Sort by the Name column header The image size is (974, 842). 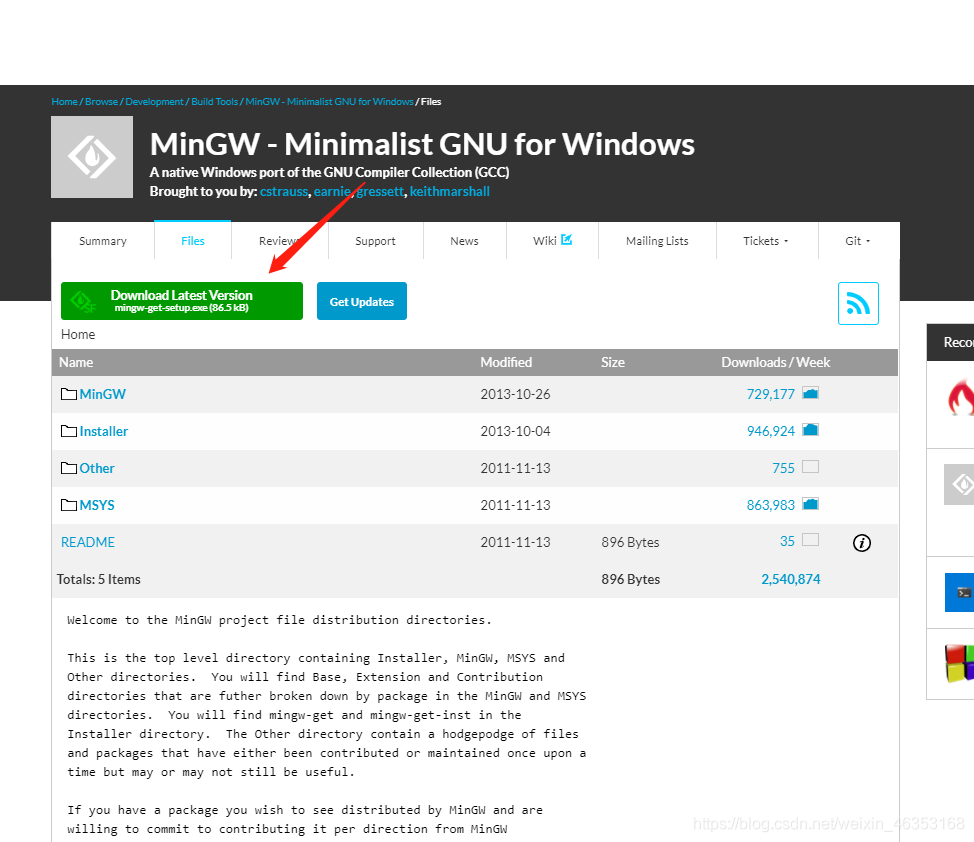pos(76,362)
